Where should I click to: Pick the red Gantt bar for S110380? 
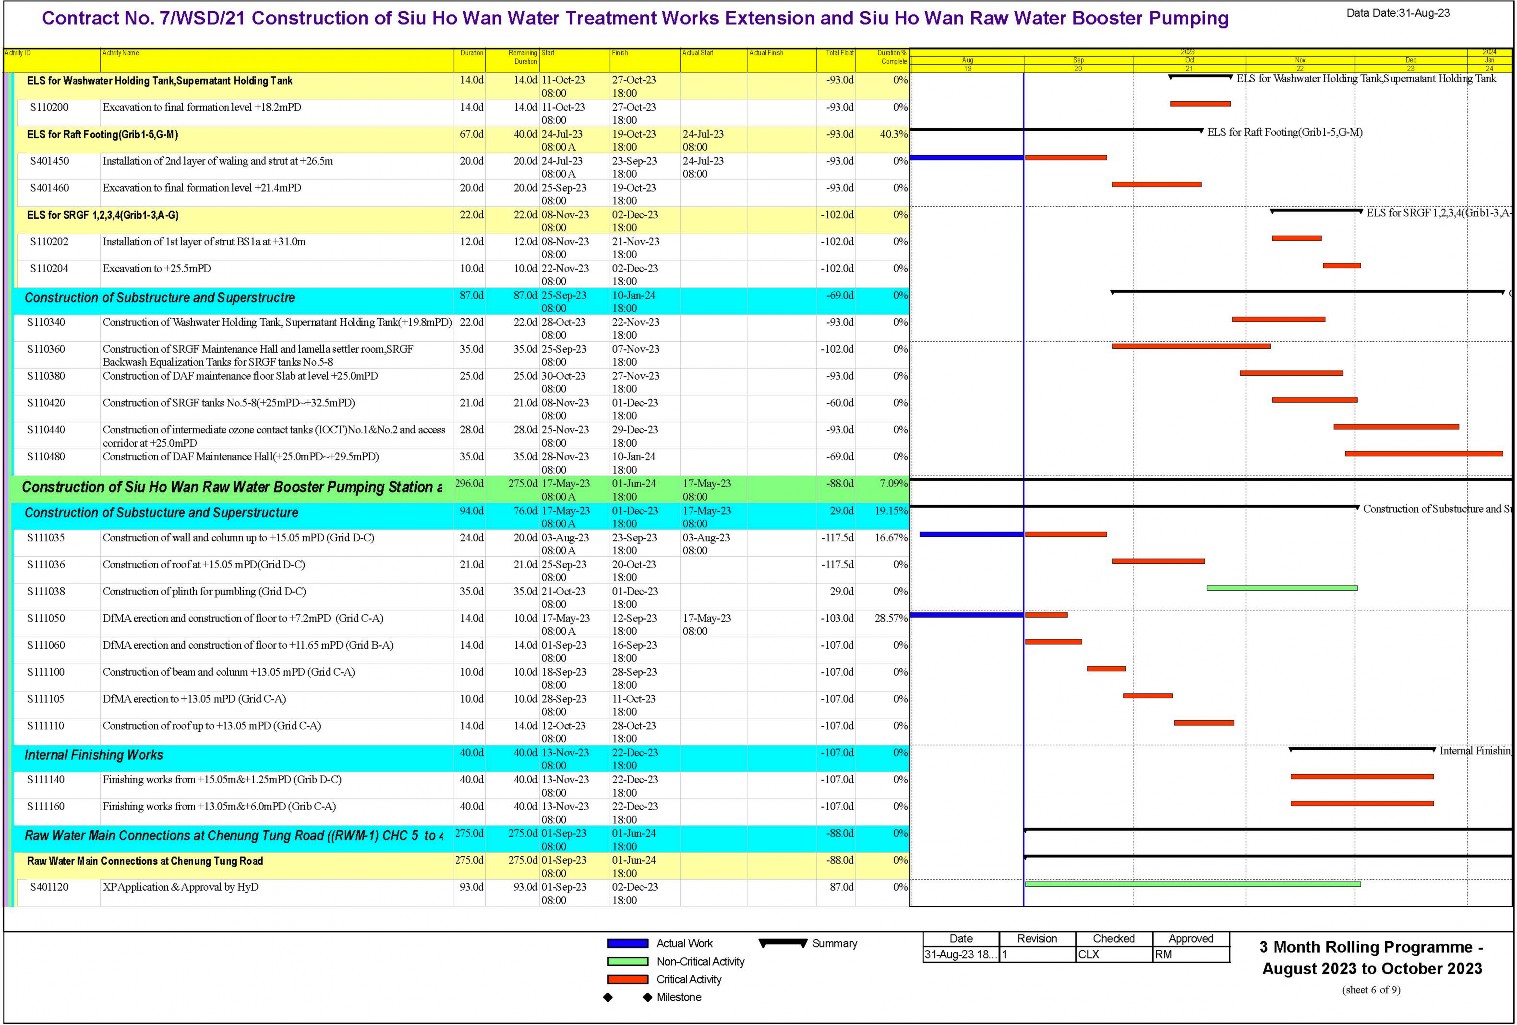click(1292, 373)
